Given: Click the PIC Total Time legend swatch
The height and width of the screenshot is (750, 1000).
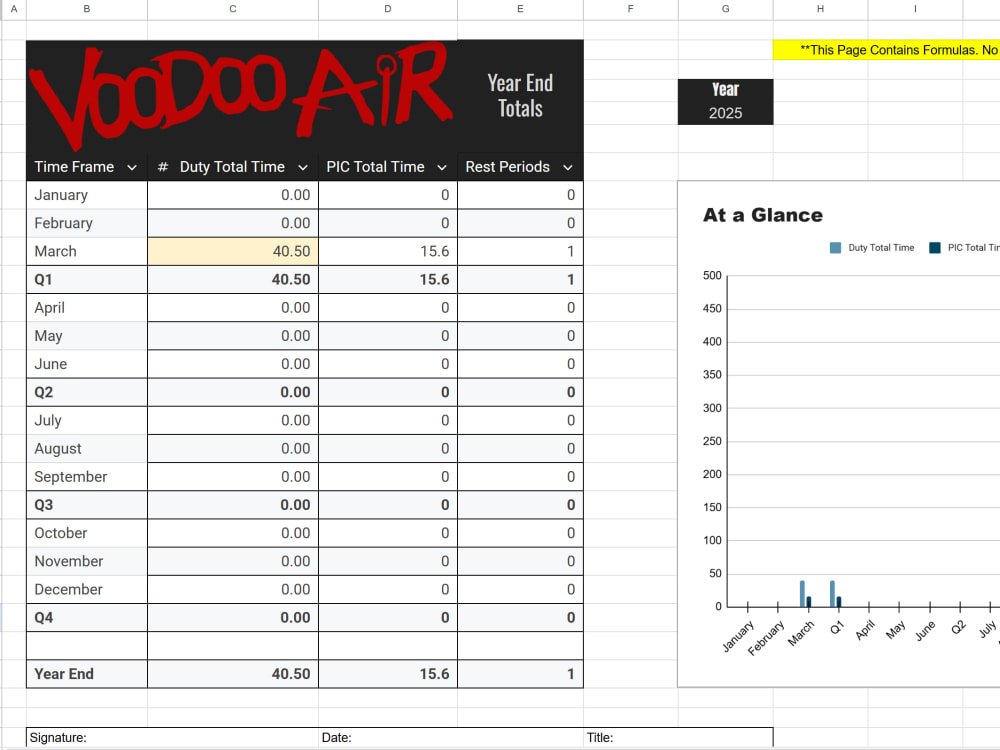Looking at the screenshot, I should [935, 247].
